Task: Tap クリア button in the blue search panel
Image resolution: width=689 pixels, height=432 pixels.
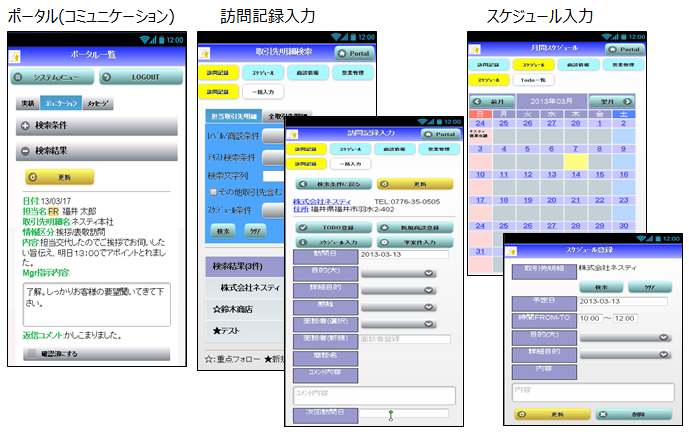Action: 255,231
